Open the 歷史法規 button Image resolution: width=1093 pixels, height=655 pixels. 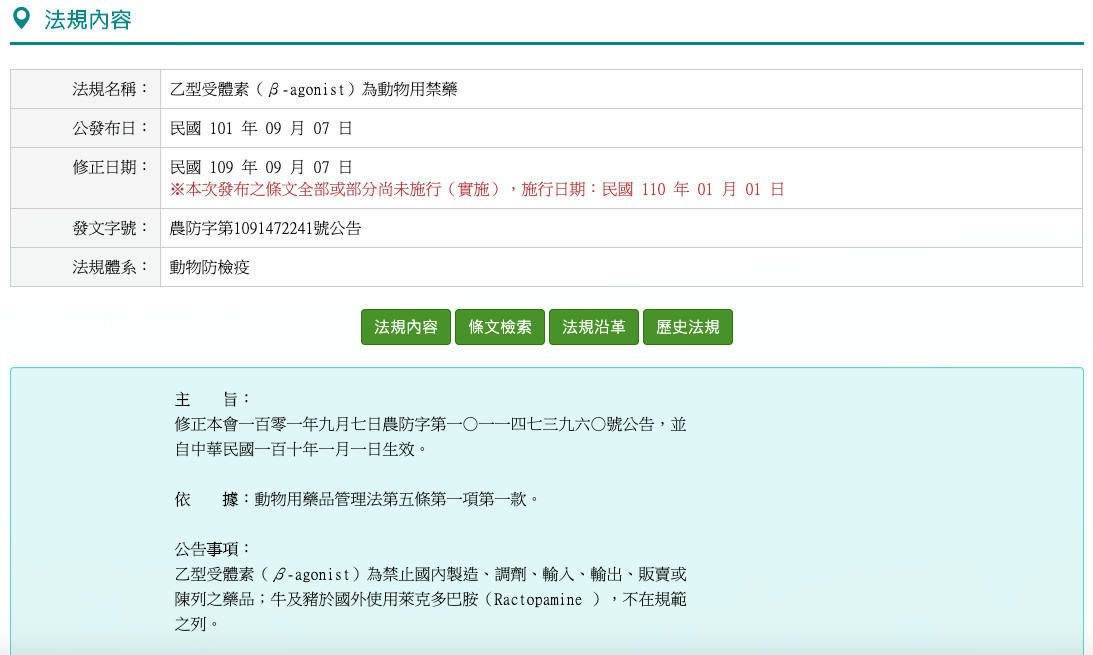point(688,327)
